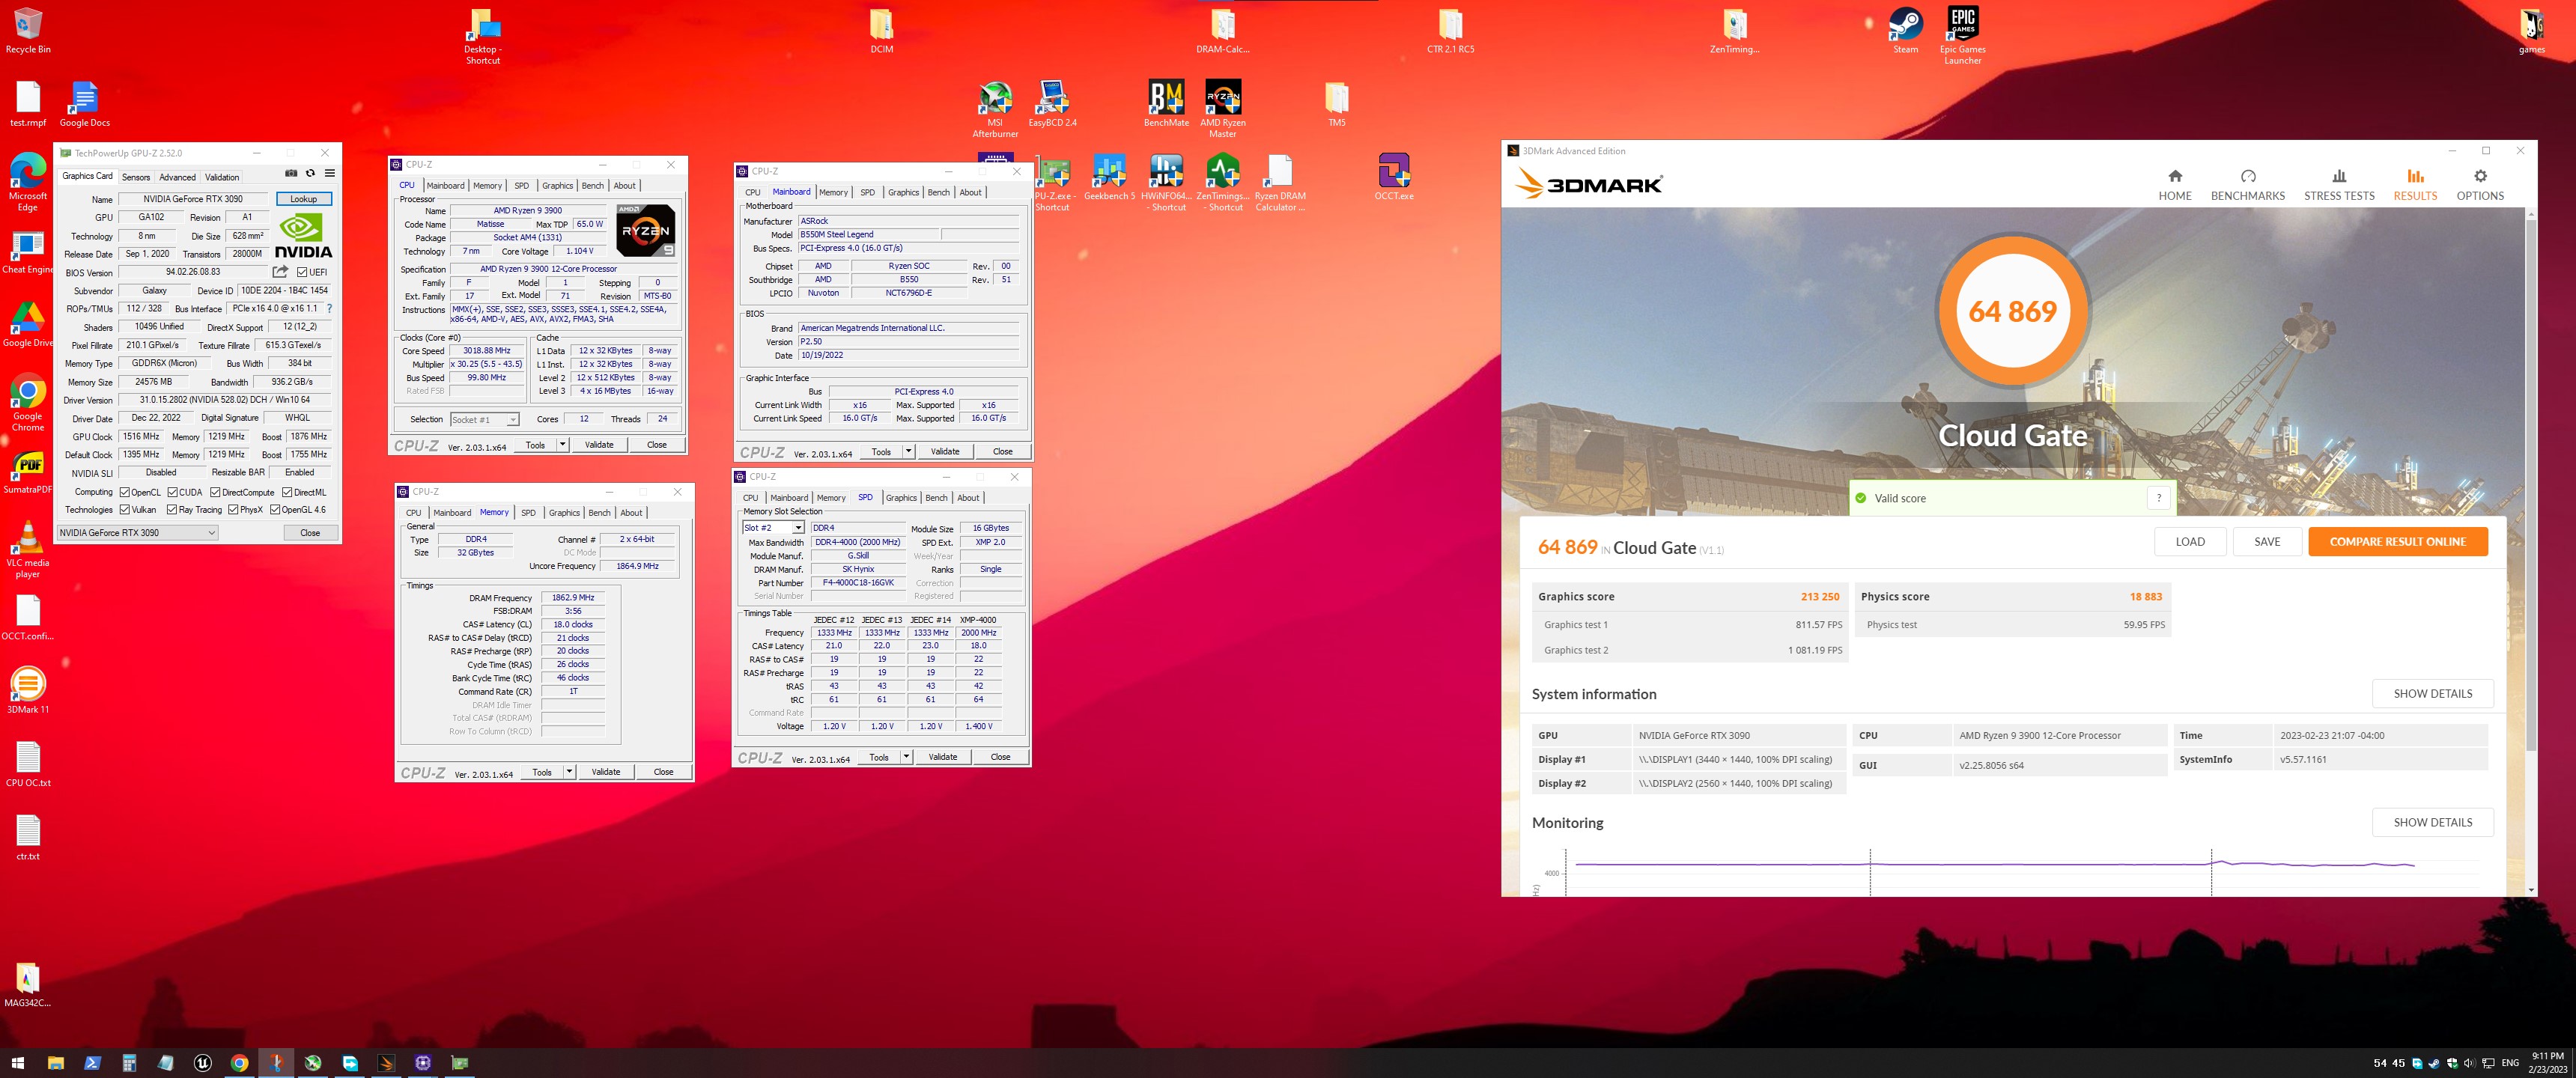Toggle the OpenCL checkbox
Viewport: 2576px width, 1078px height.
pyautogui.click(x=125, y=492)
